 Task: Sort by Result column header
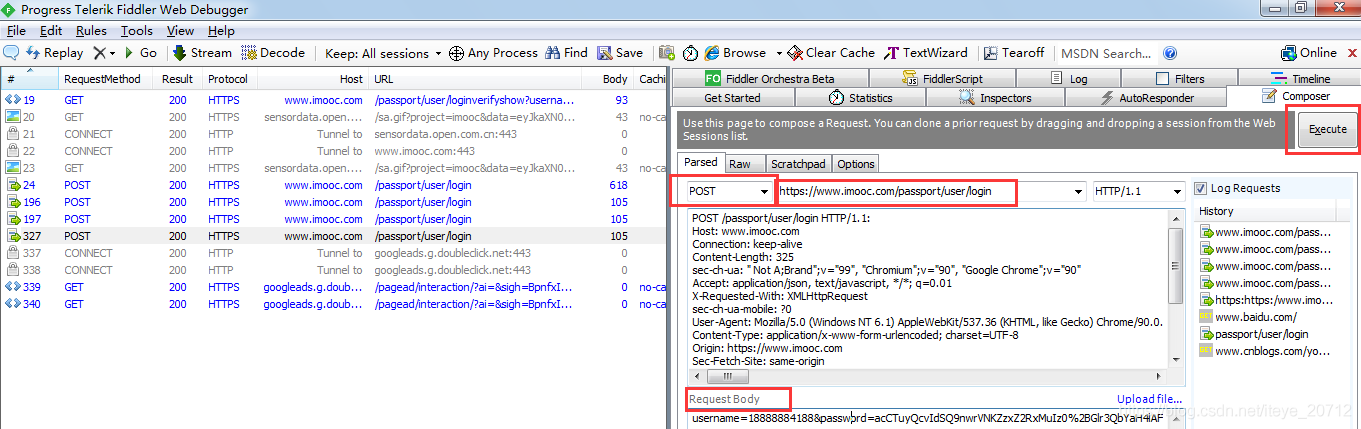179,79
